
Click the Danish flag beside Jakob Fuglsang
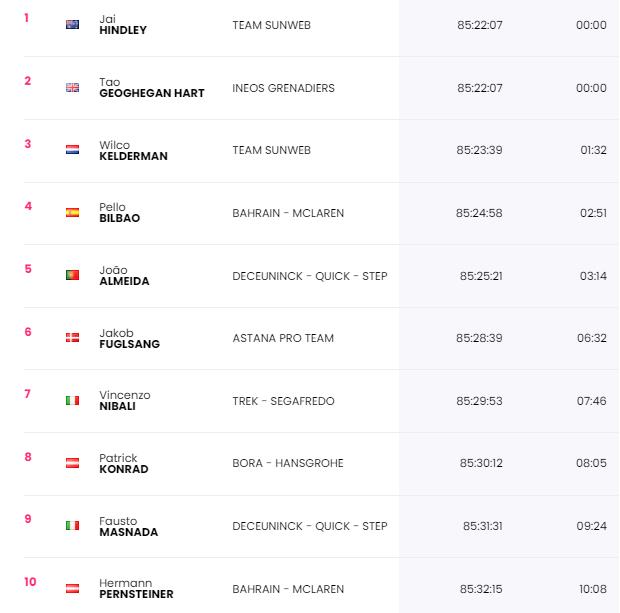point(72,337)
